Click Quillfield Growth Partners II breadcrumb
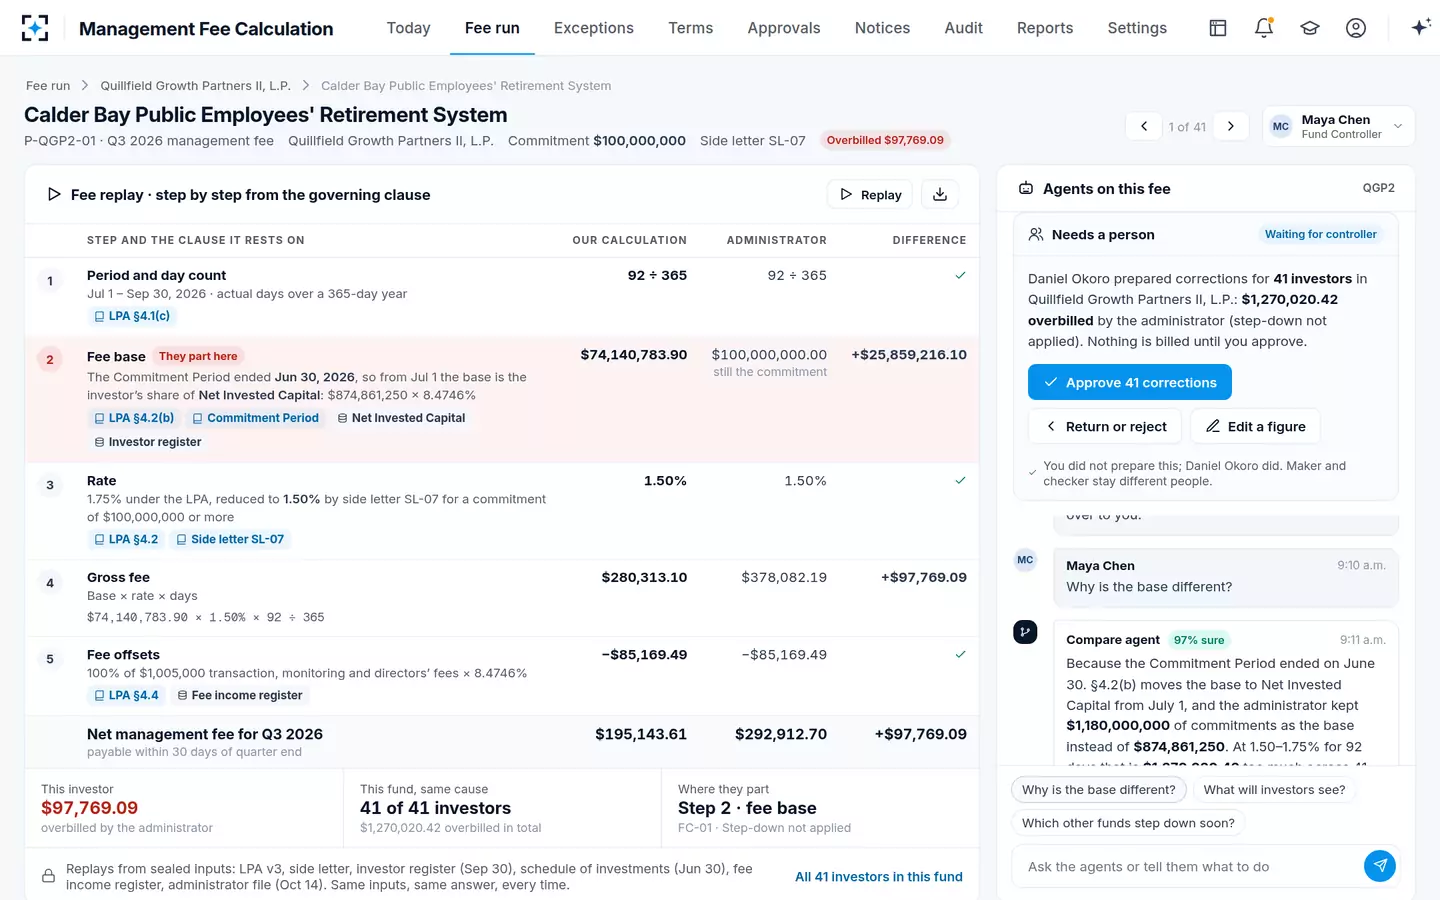Viewport: 1440px width, 900px height. [195, 86]
